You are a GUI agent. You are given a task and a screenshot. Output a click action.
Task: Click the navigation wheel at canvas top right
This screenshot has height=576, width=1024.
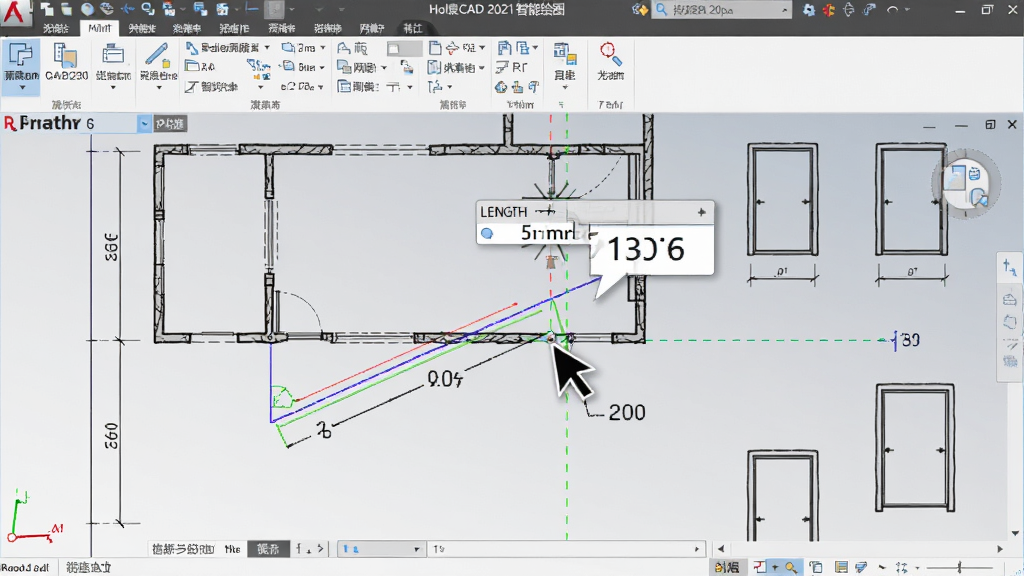(965, 185)
